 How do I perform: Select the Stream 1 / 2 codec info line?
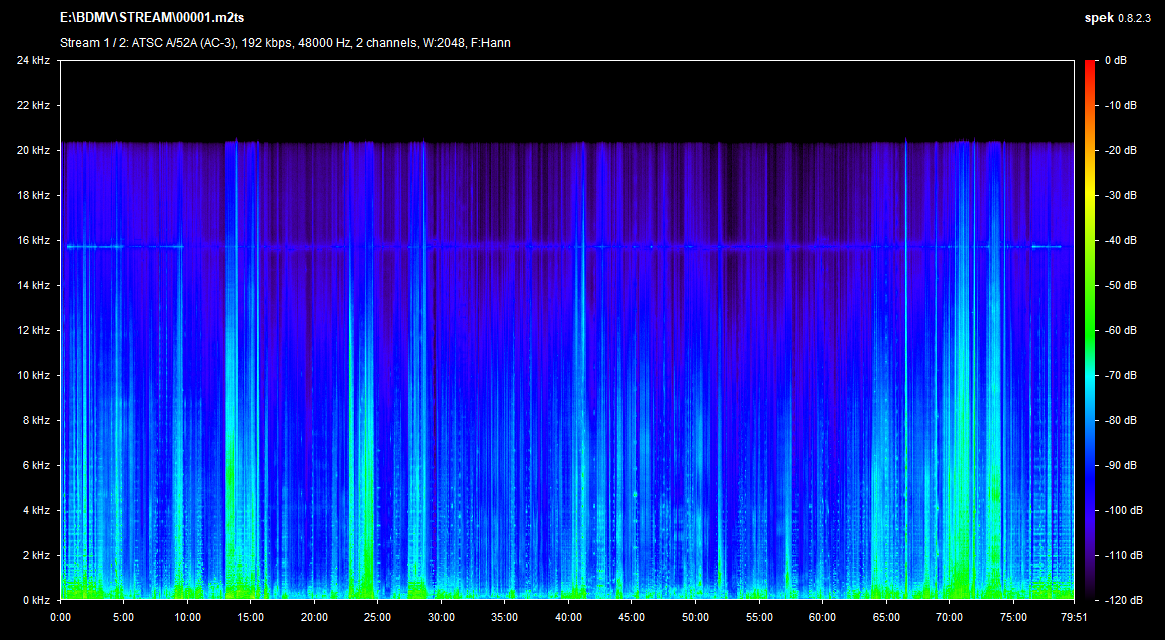click(x=285, y=43)
